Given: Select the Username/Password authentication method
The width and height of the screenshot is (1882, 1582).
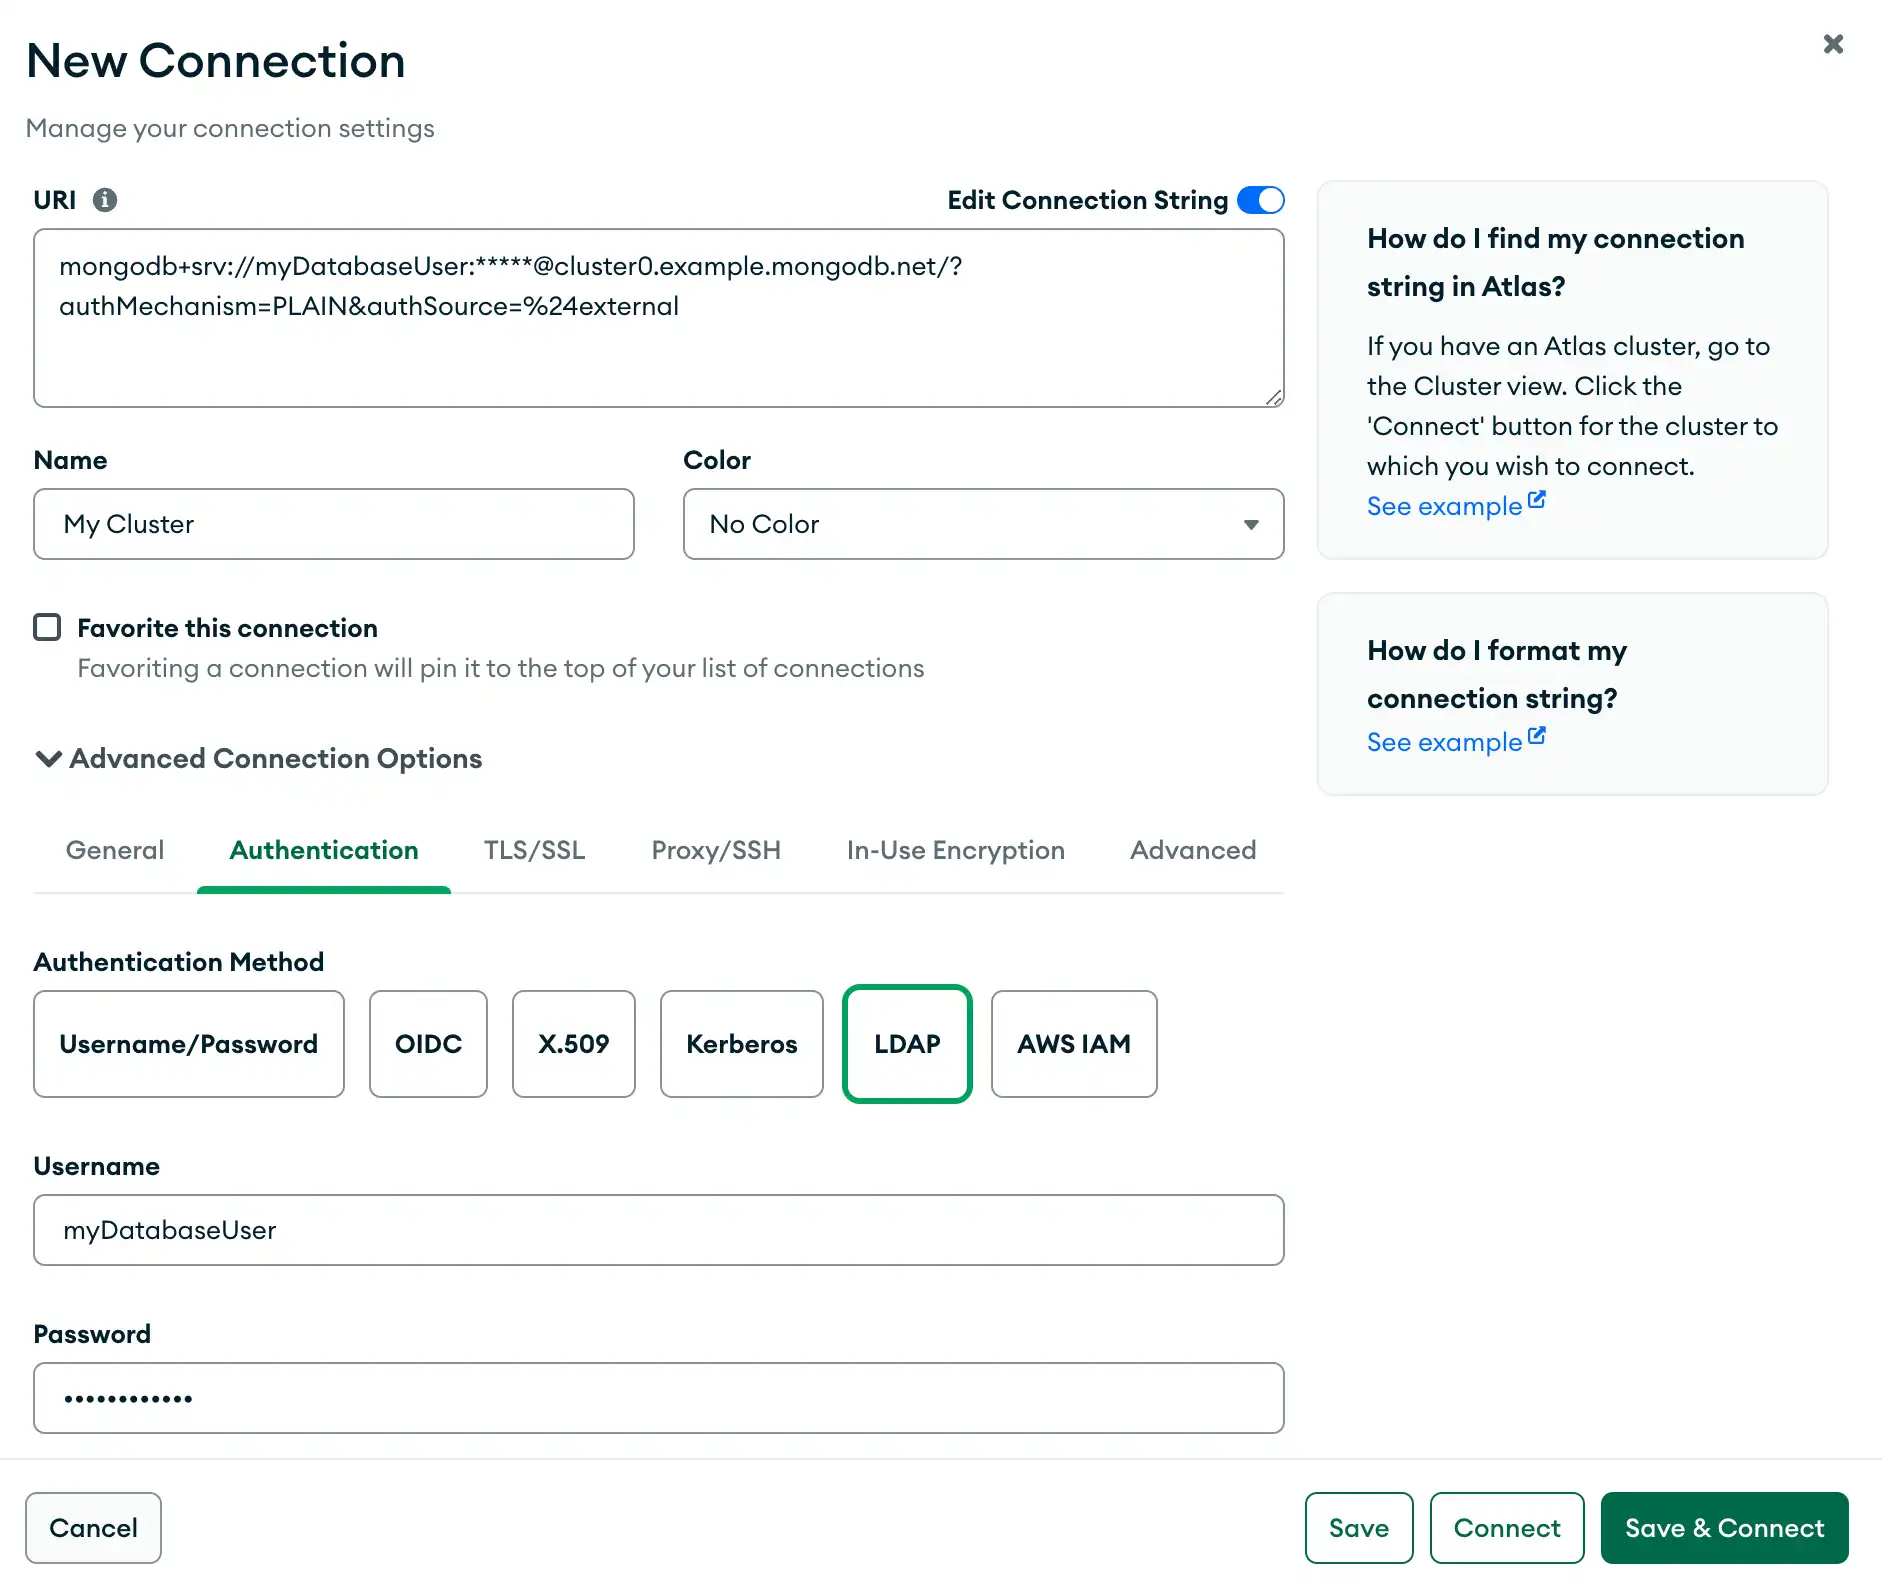Looking at the screenshot, I should (188, 1043).
